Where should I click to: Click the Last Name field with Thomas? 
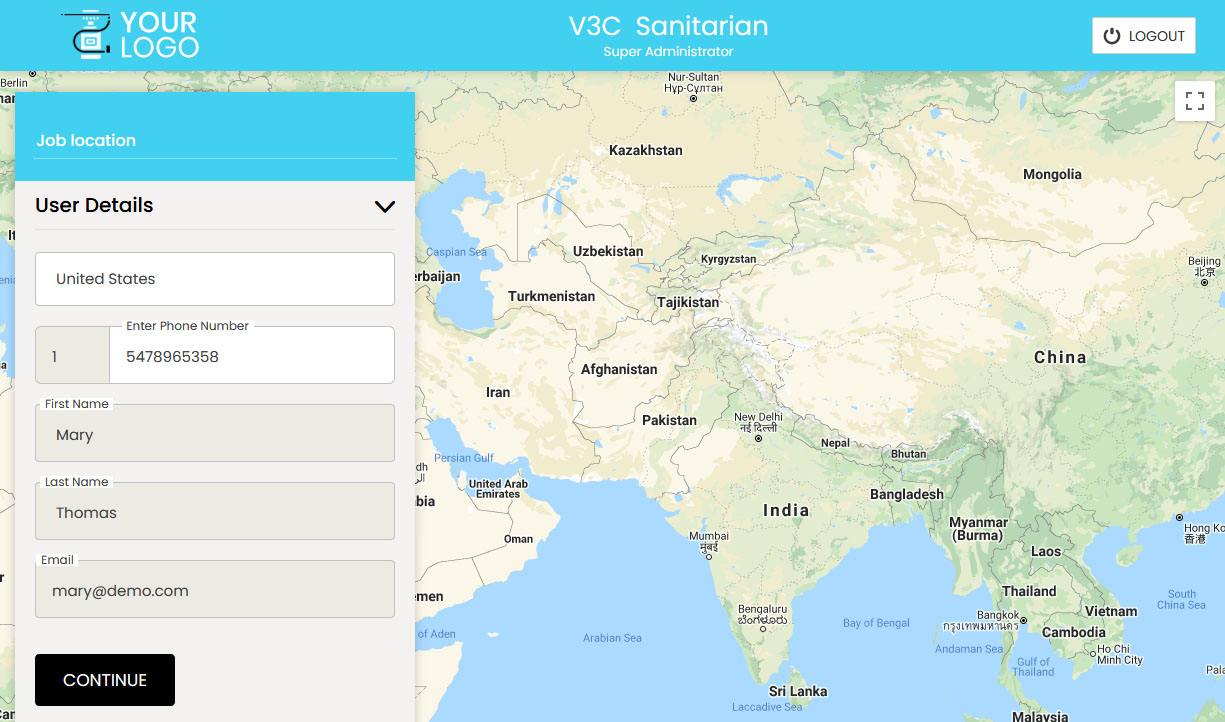[215, 512]
